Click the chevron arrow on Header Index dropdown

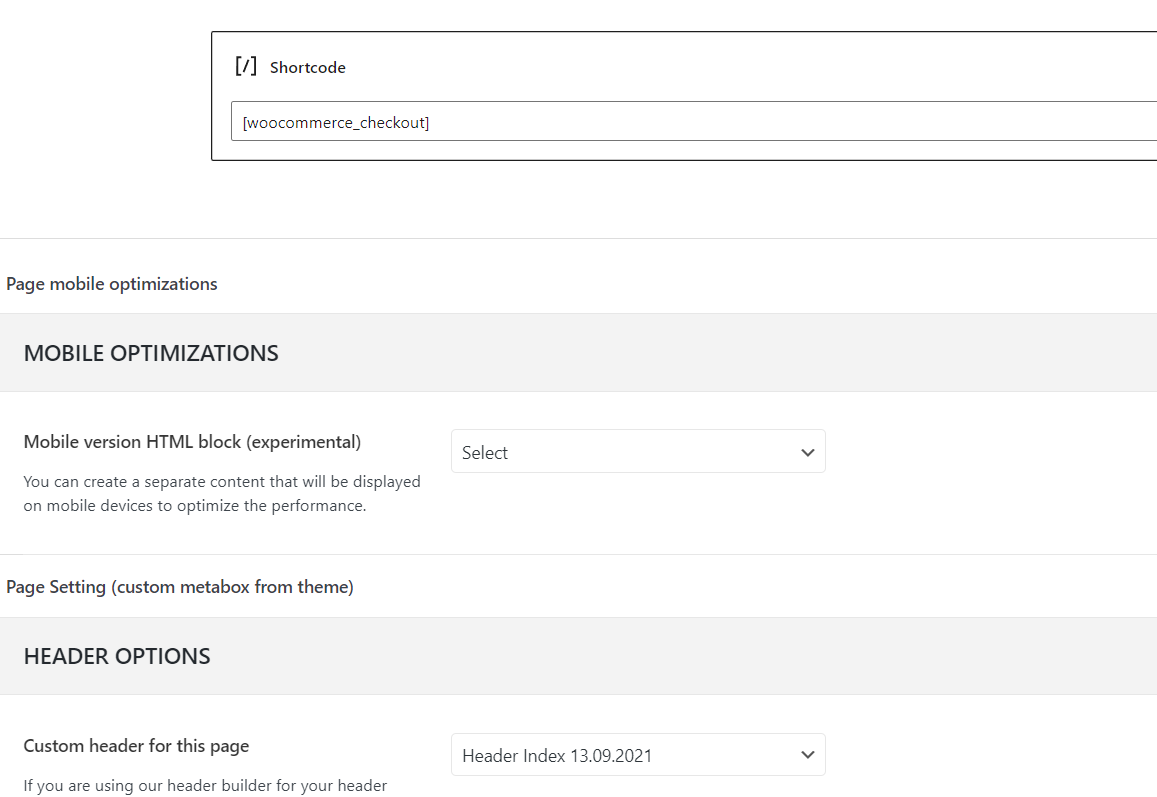click(x=808, y=756)
